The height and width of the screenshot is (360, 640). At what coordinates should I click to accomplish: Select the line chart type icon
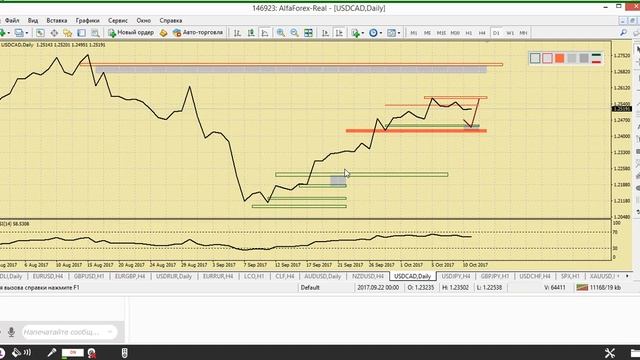pos(265,33)
